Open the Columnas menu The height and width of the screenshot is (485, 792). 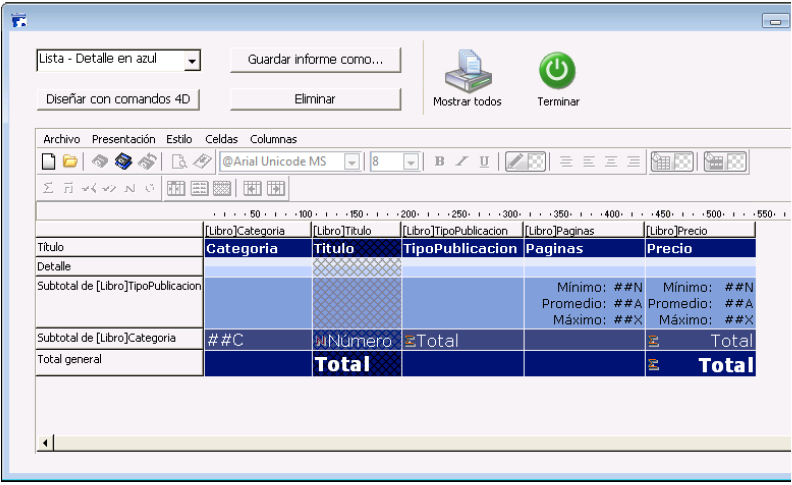point(273,139)
